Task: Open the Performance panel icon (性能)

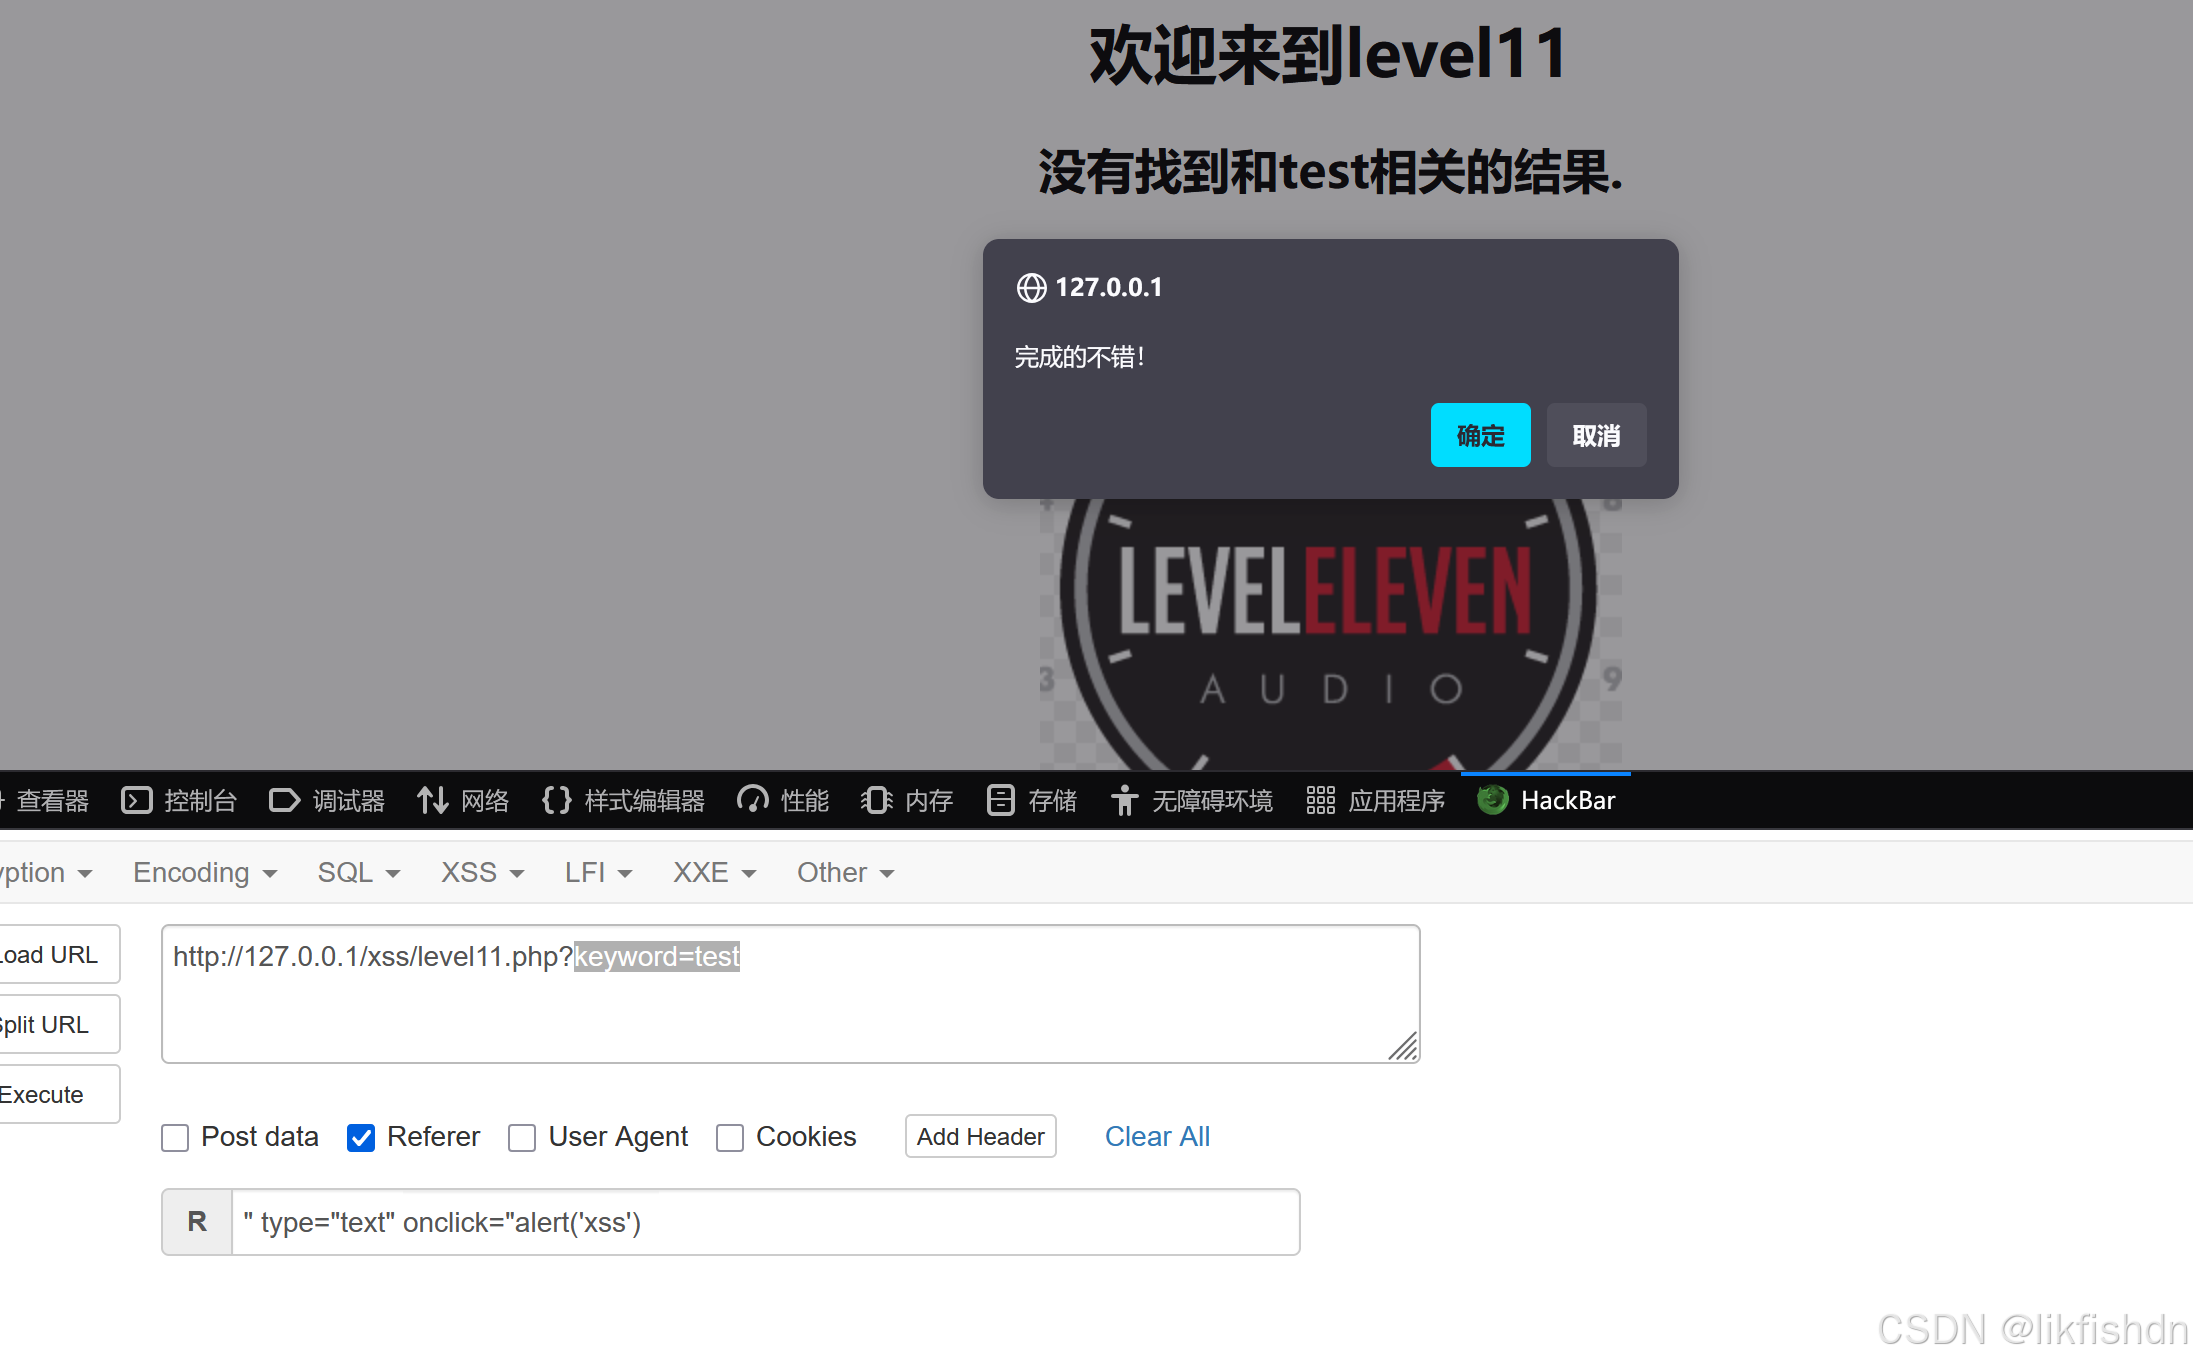Action: coord(752,801)
